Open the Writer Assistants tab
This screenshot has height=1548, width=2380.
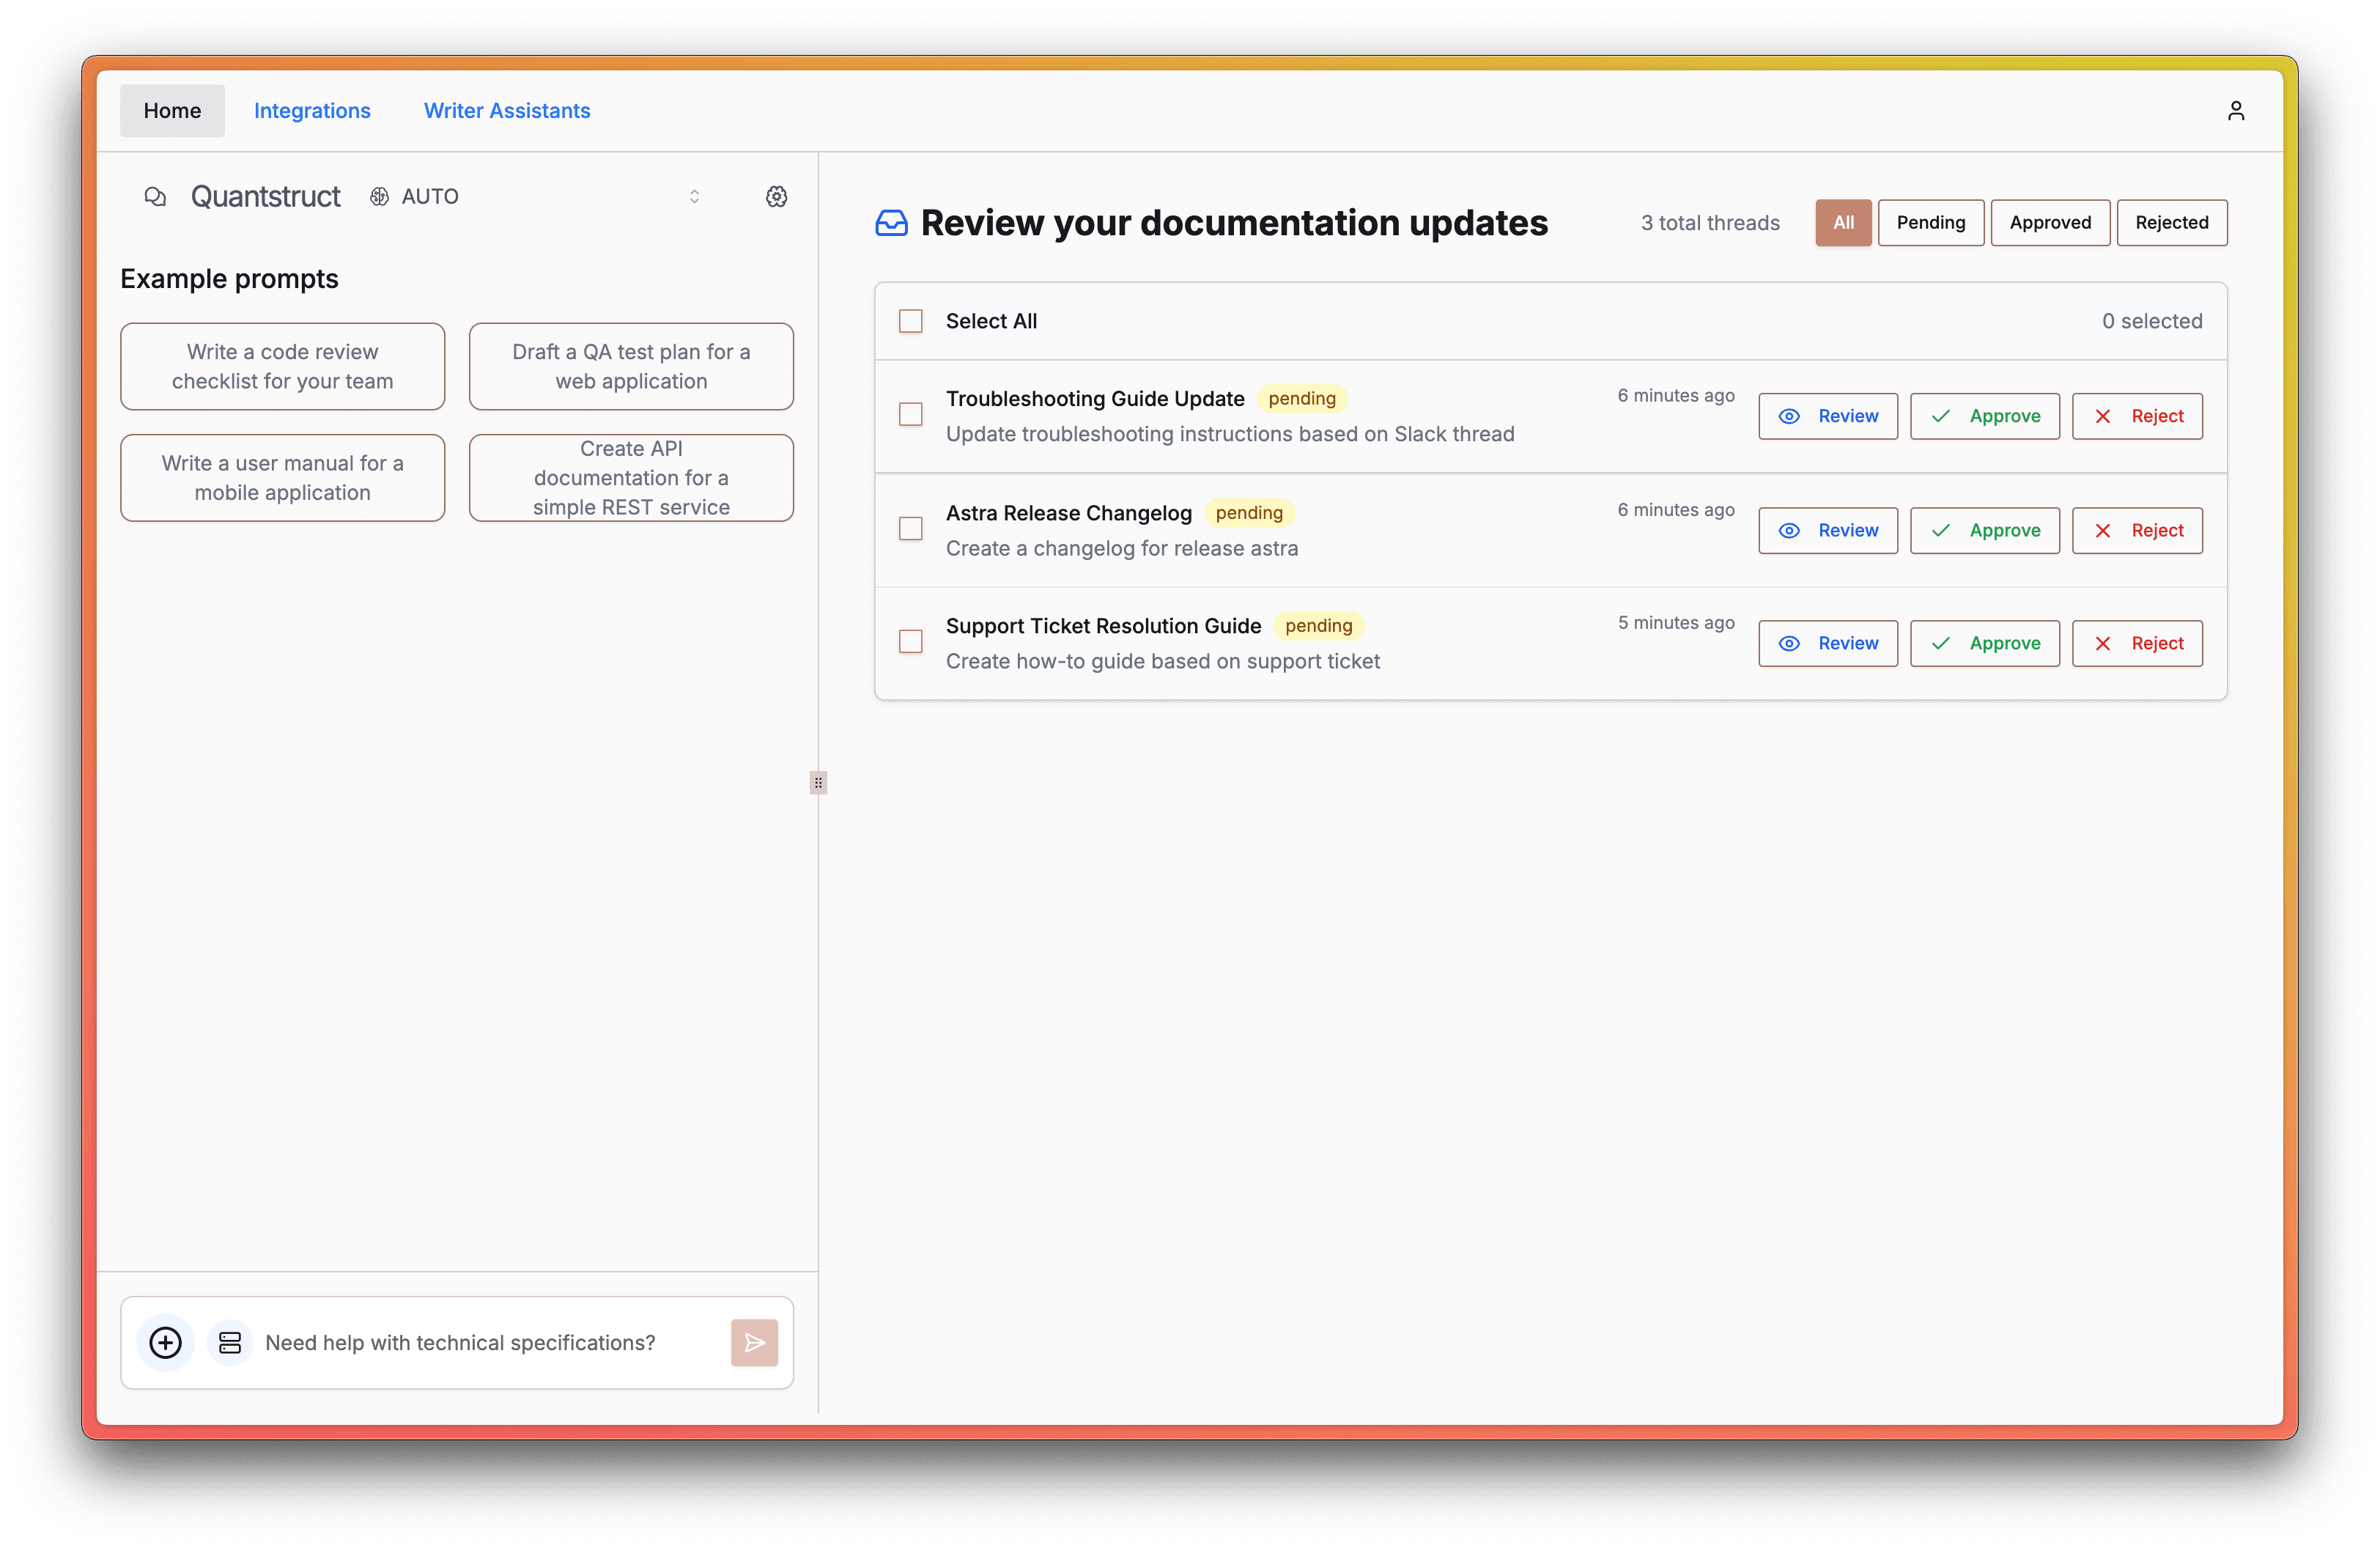tap(507, 110)
